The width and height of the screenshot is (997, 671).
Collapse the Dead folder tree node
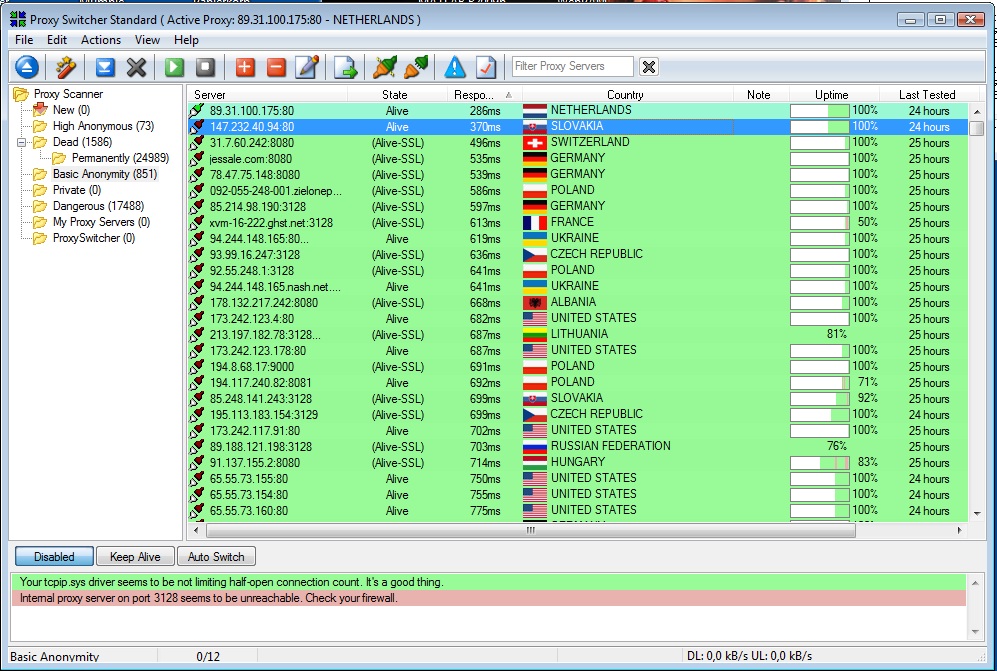point(21,142)
